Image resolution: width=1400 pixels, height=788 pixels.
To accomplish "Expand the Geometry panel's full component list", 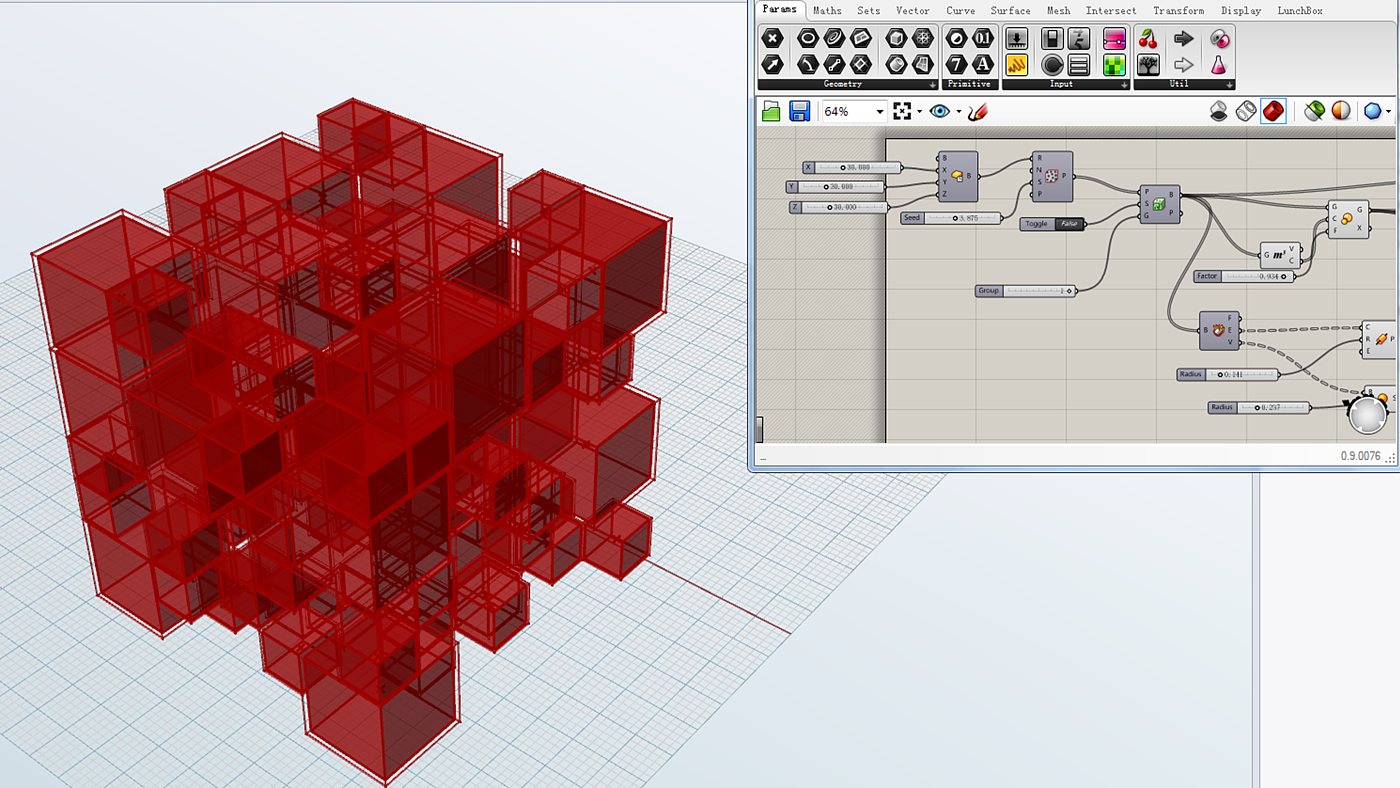I will [x=932, y=85].
